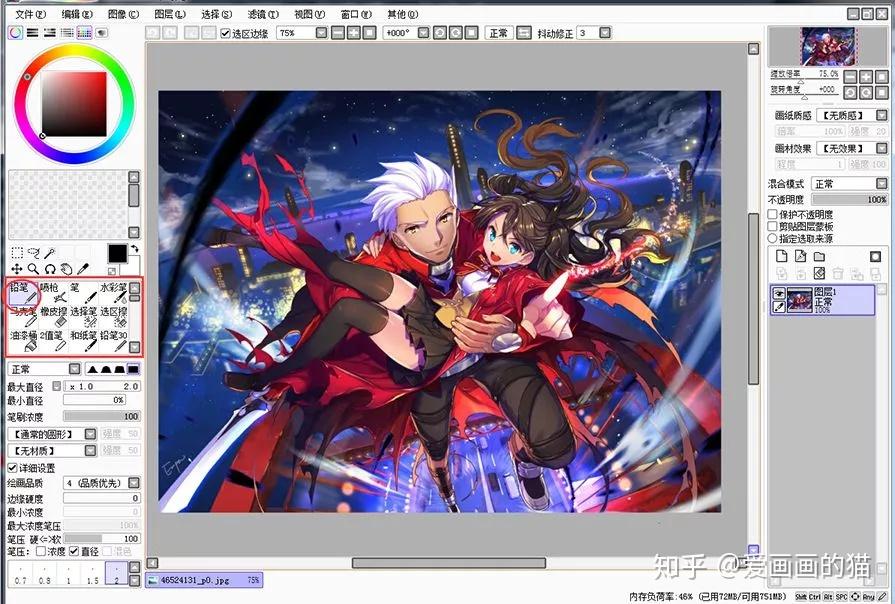Viewport: 895px width, 604px height.
Task: Click the toolbar 正常 normal view button
Action: click(x=498, y=33)
